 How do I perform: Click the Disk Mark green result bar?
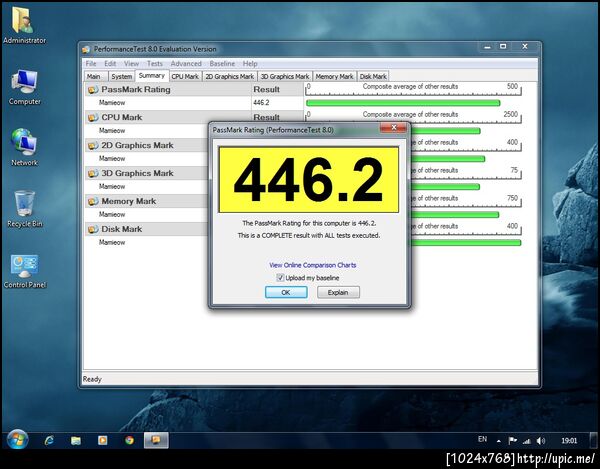[465, 243]
